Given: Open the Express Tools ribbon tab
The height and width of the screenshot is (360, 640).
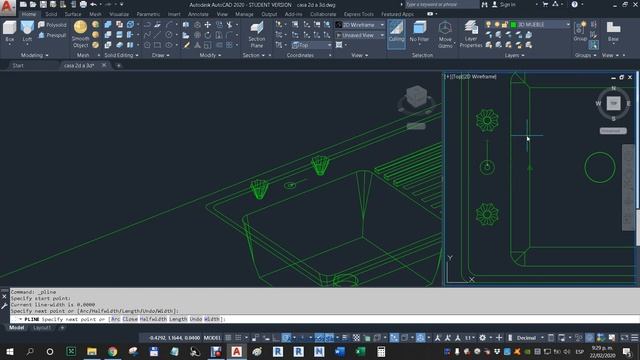Looking at the screenshot, I should click(x=358, y=14).
